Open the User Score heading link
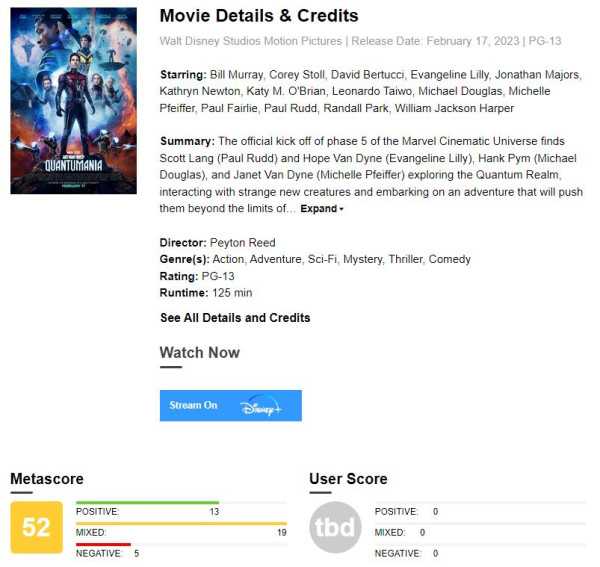The height and width of the screenshot is (567, 600). click(348, 479)
